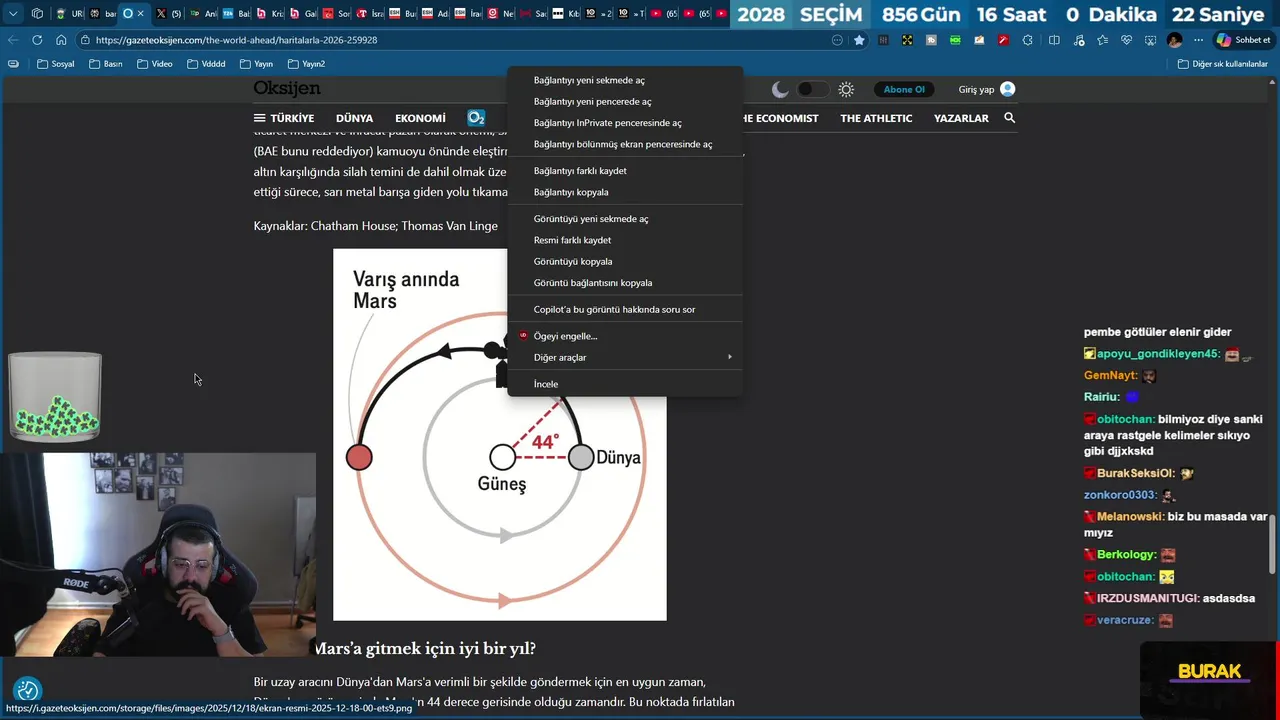Image resolution: width=1280 pixels, height=720 pixels.
Task: Click the user avatar next to Giriş yap
Action: pyautogui.click(x=1007, y=89)
